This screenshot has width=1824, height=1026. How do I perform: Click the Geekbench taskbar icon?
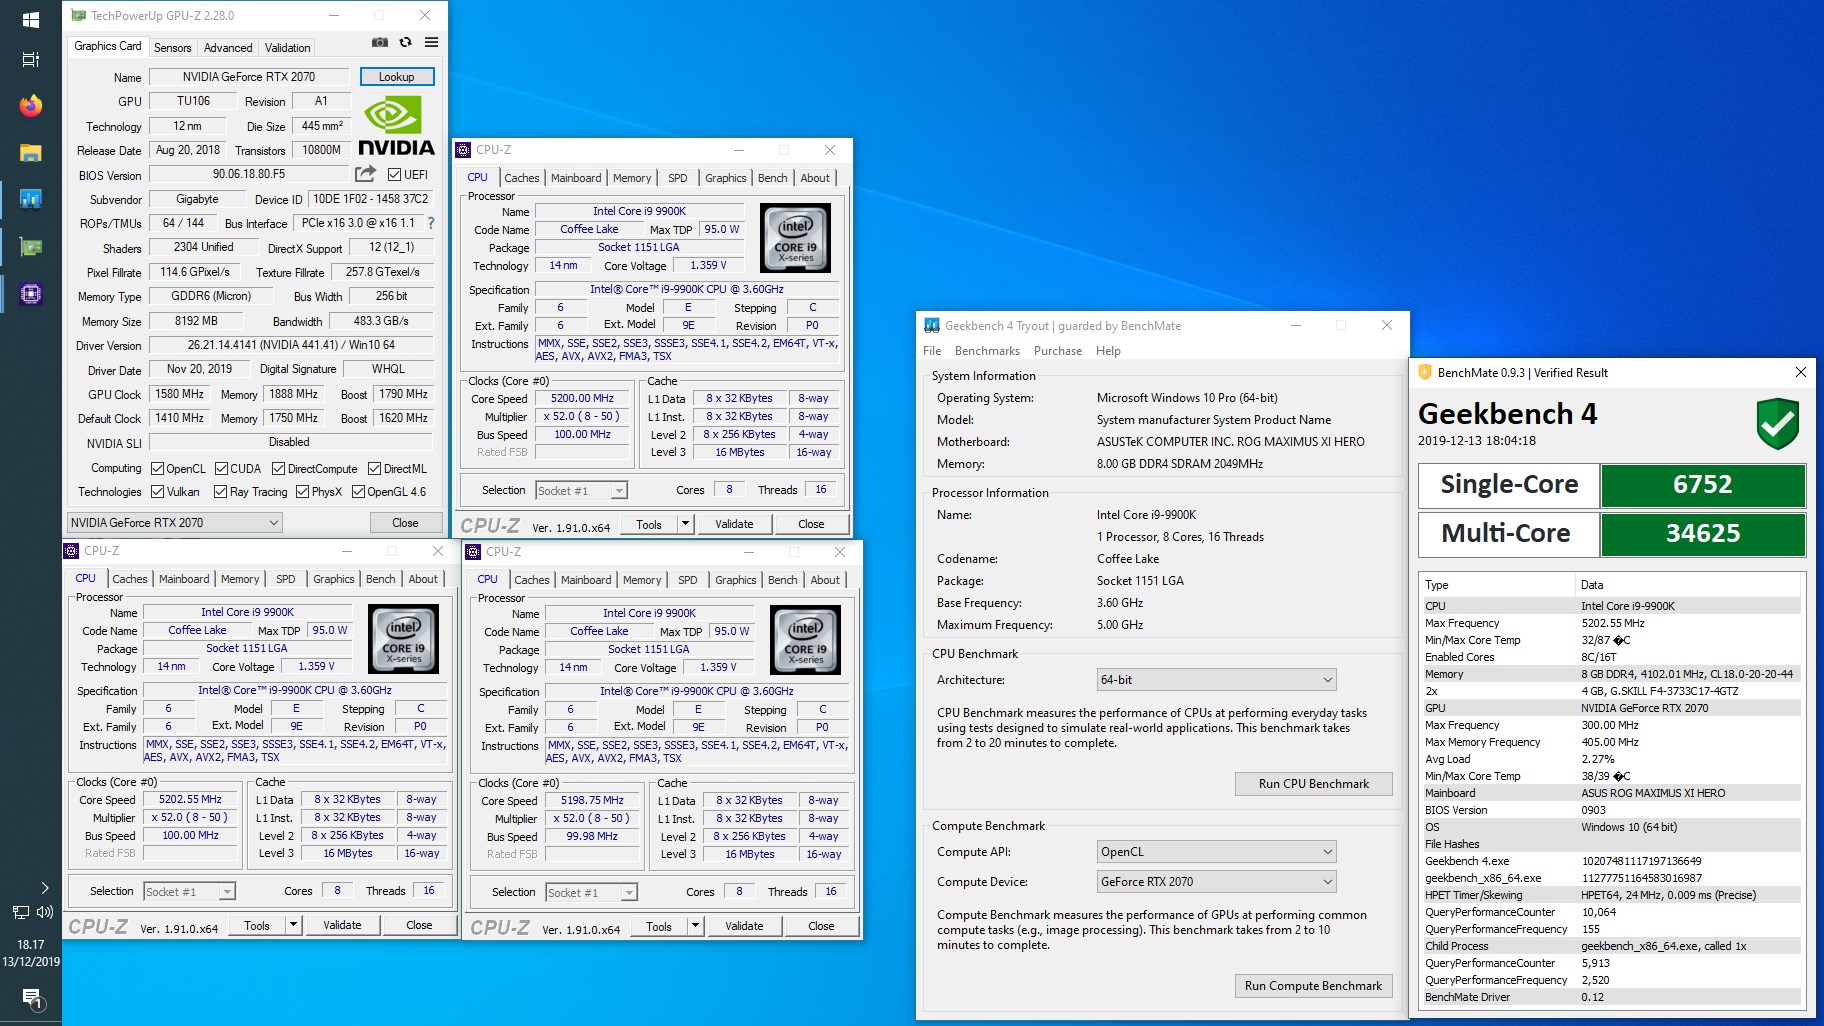(x=30, y=200)
